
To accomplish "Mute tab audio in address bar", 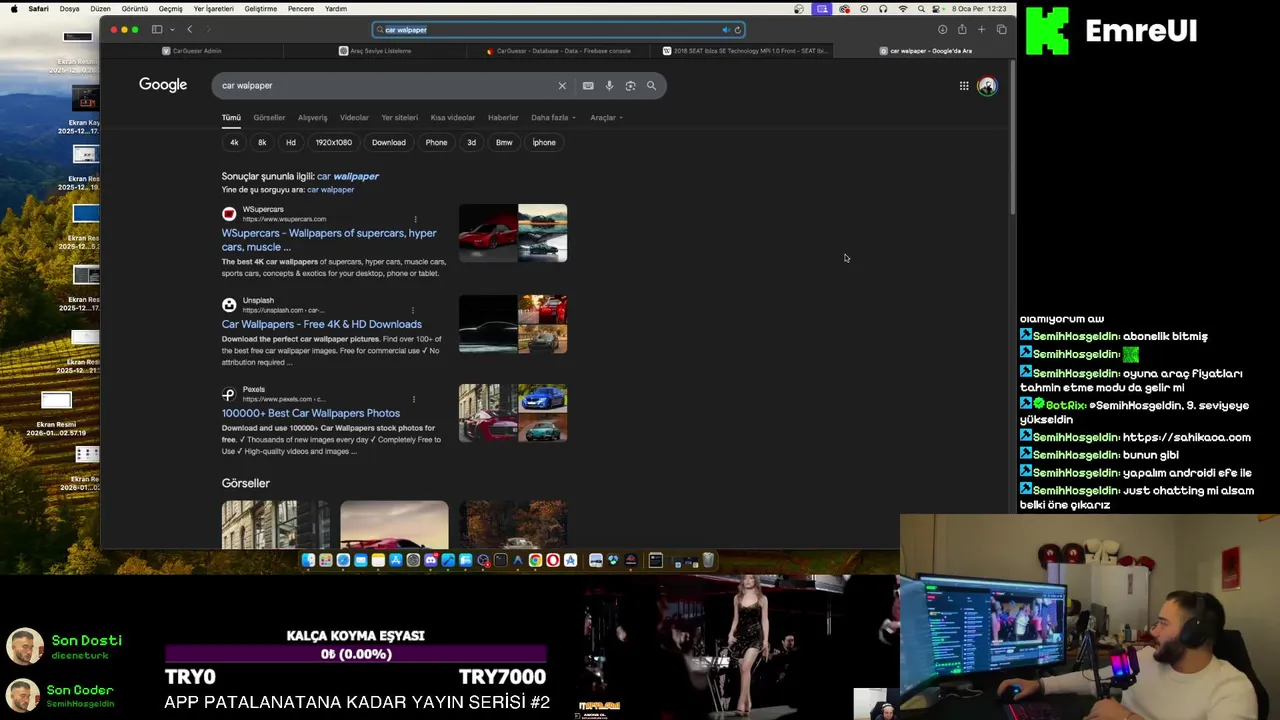I will 726,30.
